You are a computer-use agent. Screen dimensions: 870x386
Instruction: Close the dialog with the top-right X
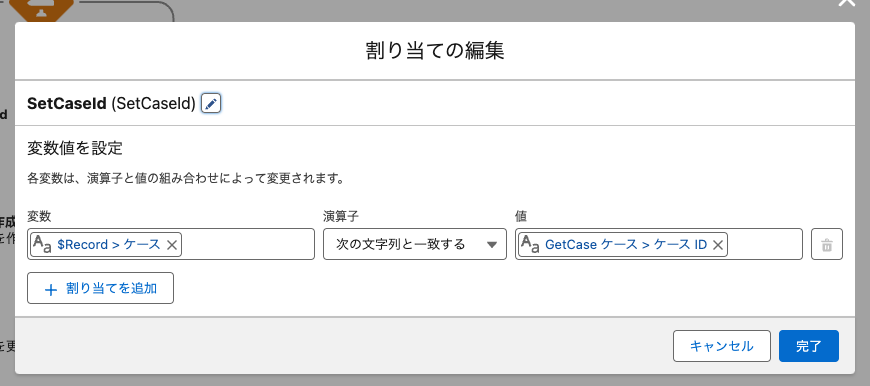tap(846, 2)
